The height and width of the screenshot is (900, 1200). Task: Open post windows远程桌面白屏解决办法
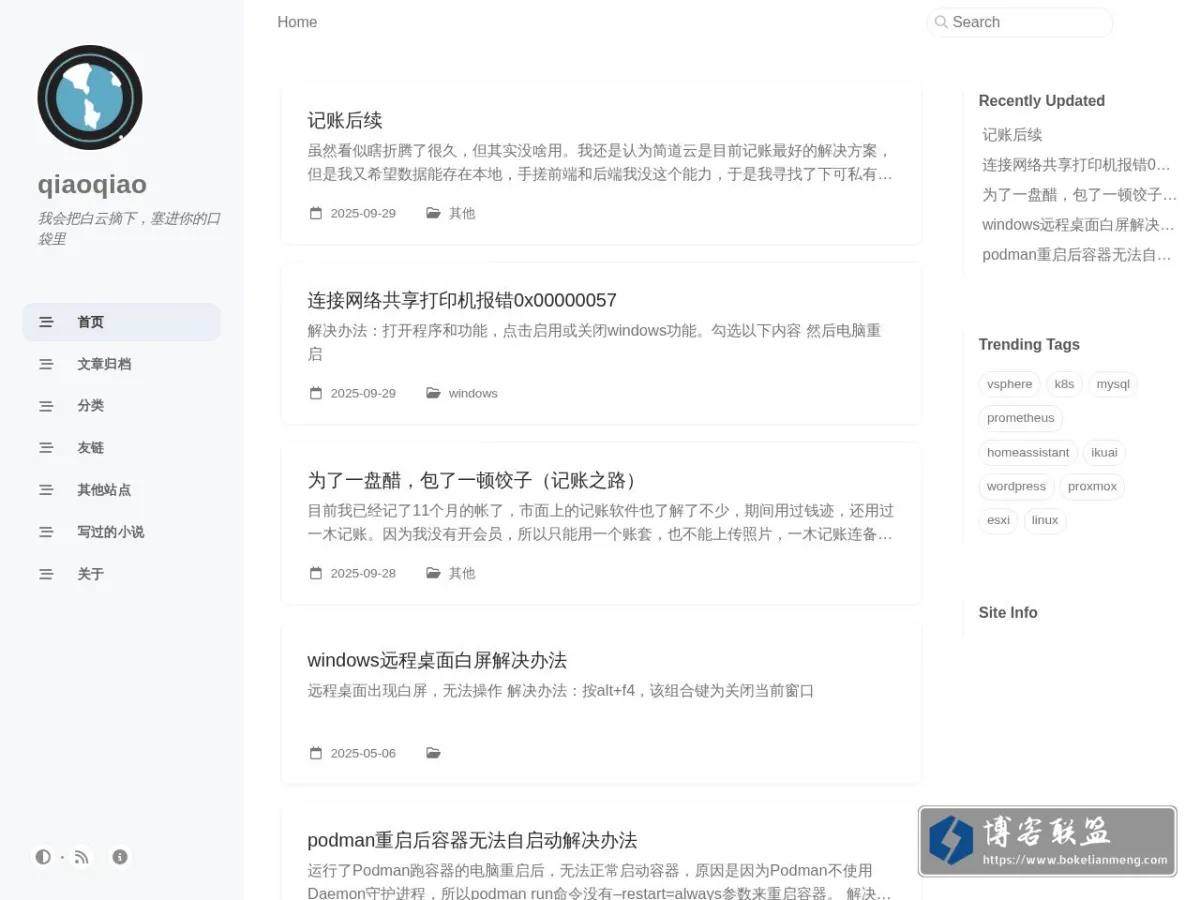437,660
